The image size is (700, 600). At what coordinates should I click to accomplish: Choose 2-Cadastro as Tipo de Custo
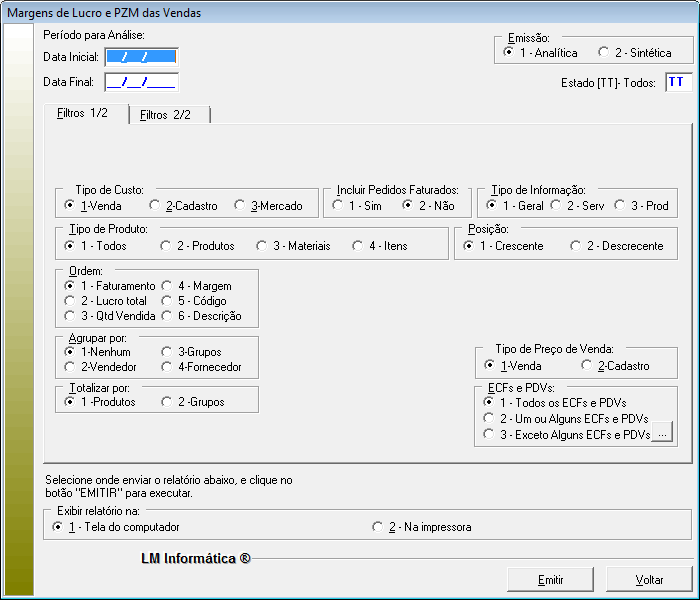click(154, 206)
